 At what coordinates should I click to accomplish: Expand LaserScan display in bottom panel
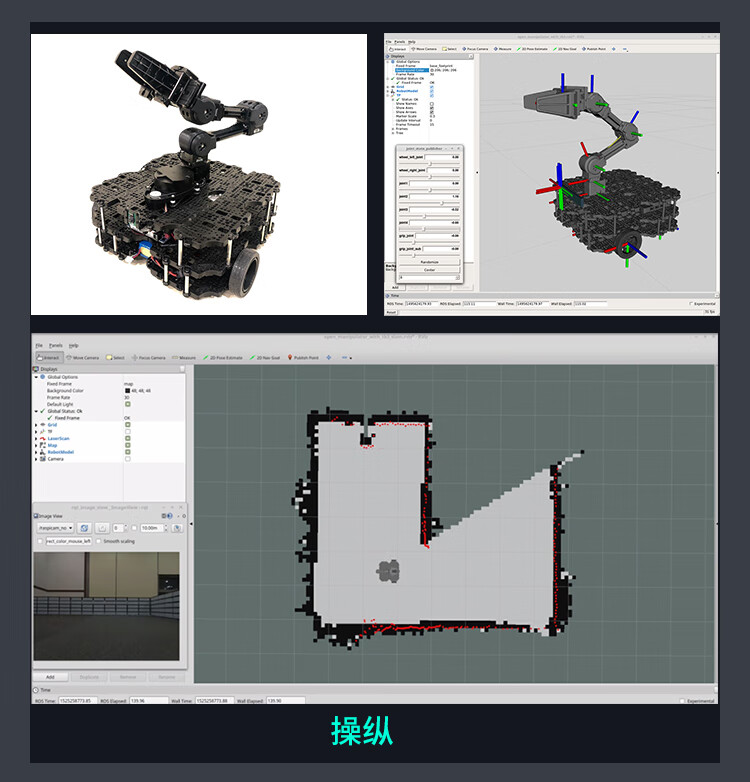point(36,438)
